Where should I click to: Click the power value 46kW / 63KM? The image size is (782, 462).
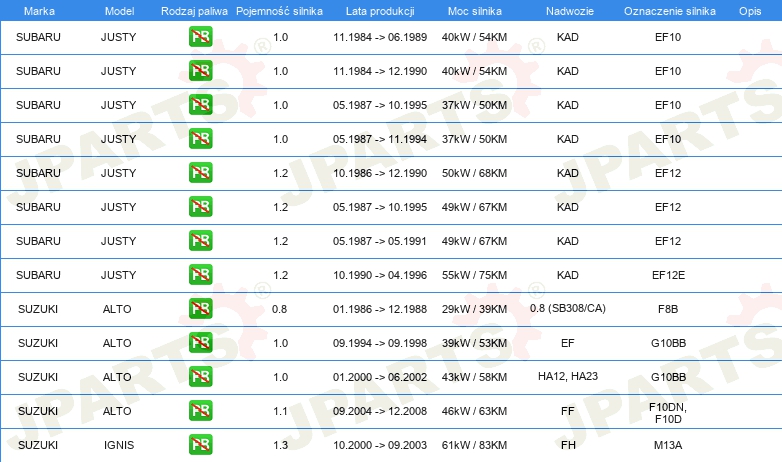tap(474, 411)
